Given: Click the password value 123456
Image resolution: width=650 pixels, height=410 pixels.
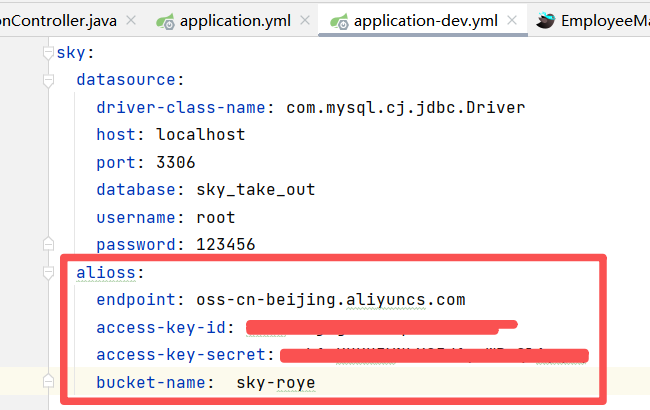Looking at the screenshot, I should point(226,244).
